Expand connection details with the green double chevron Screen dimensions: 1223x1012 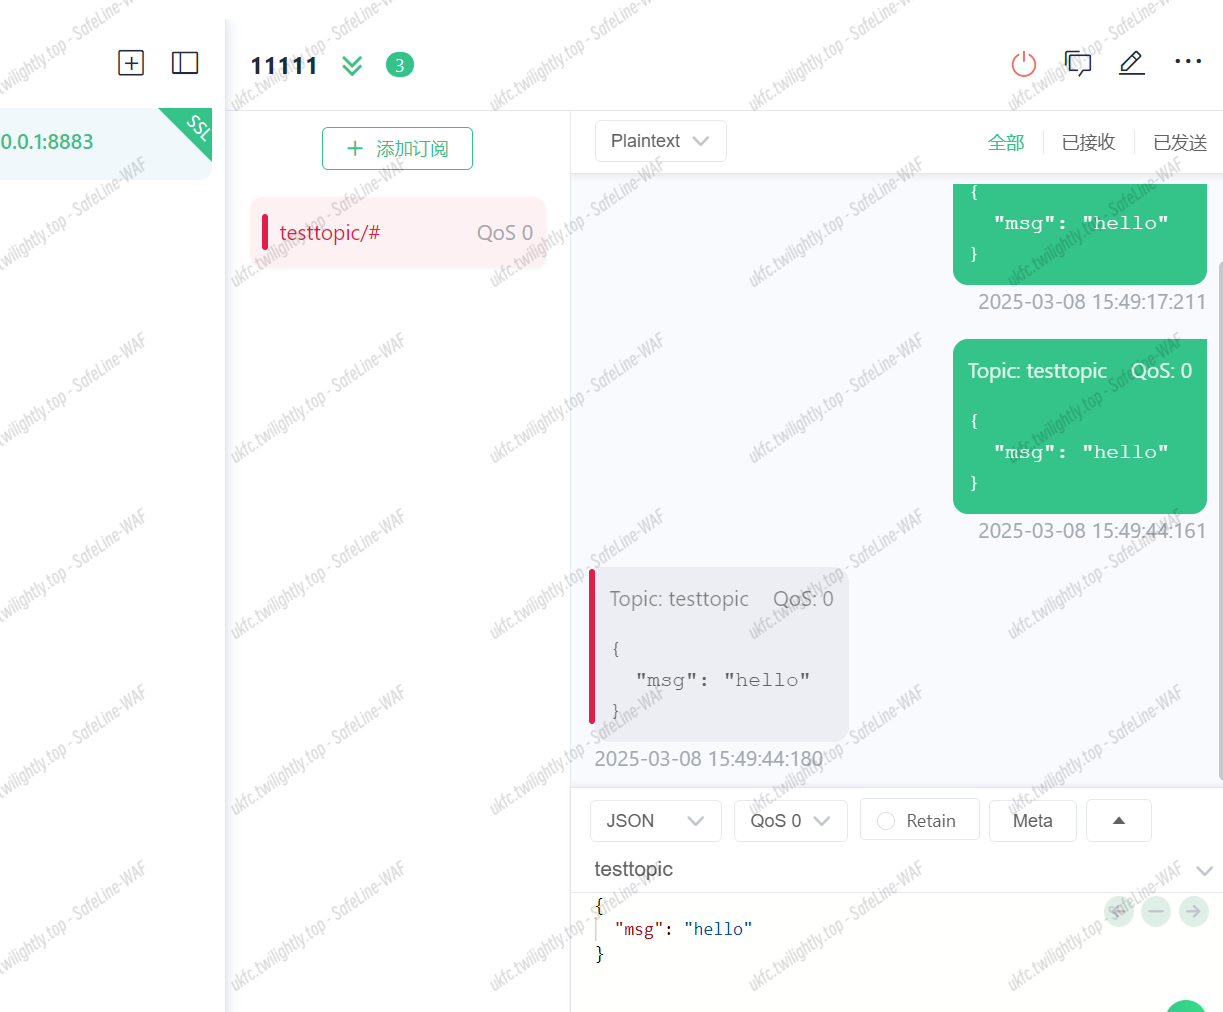click(352, 66)
